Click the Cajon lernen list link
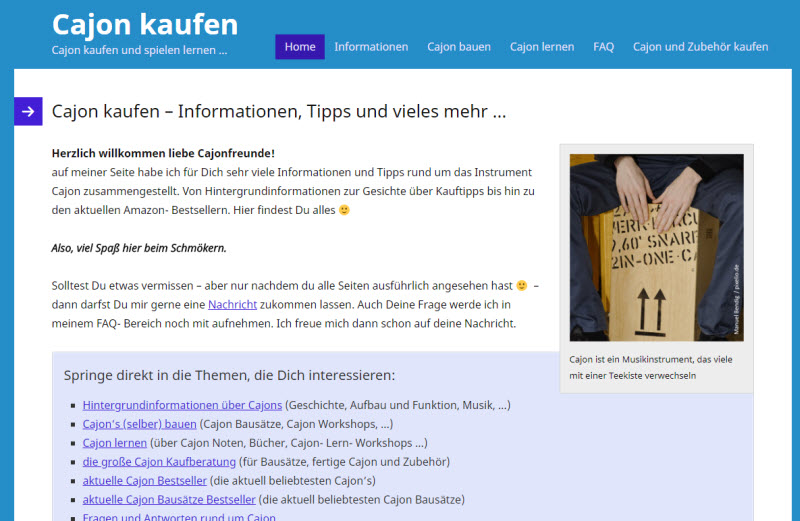The width and height of the screenshot is (800, 521). tap(112, 443)
